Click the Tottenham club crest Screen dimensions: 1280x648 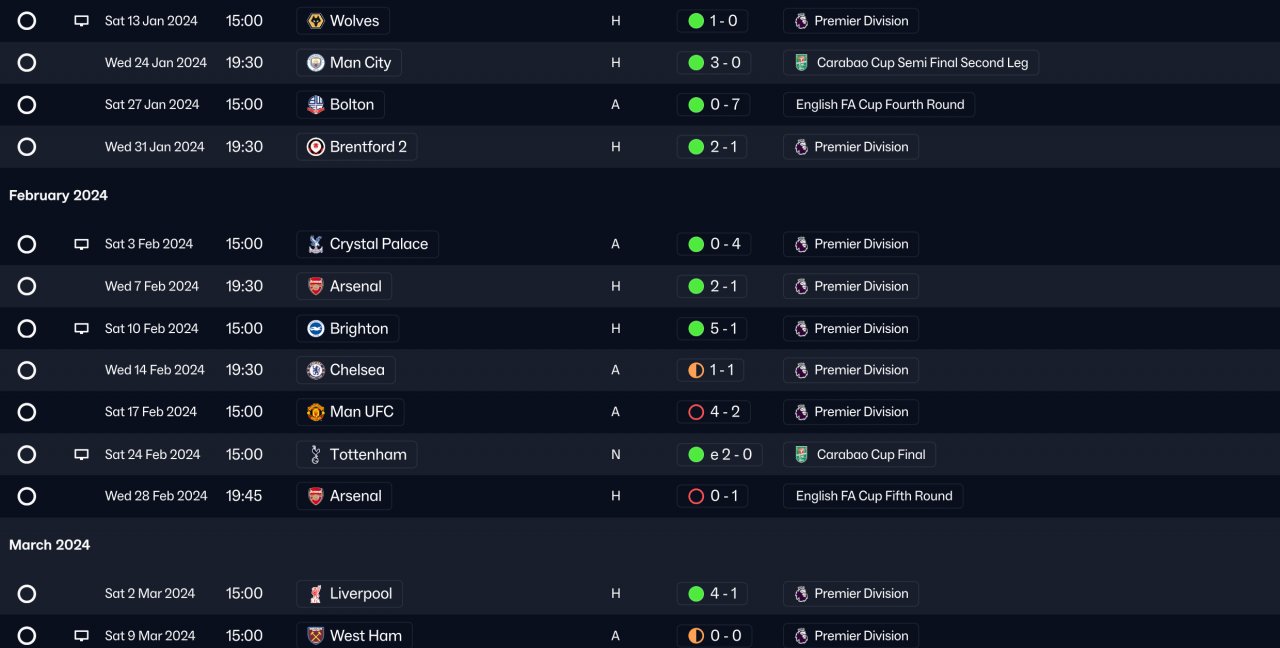315,455
